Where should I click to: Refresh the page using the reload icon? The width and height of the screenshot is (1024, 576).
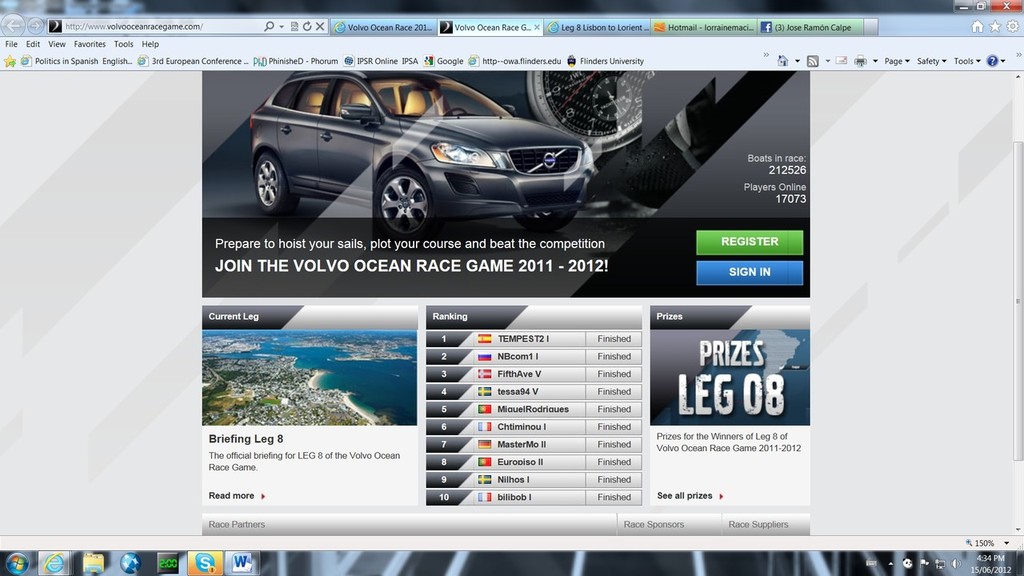coord(307,27)
